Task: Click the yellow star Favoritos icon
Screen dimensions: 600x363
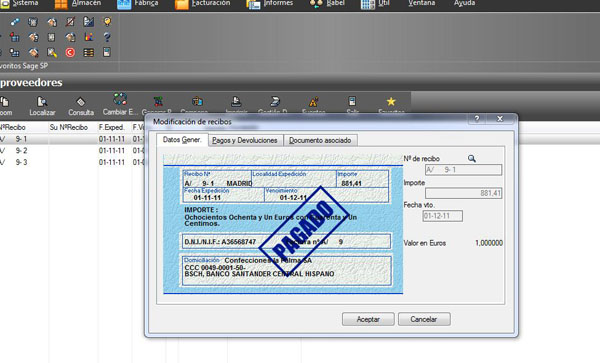Action: click(x=391, y=101)
